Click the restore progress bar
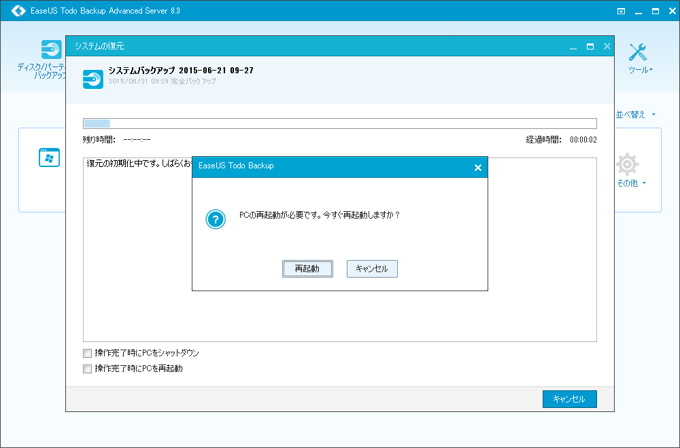The image size is (680, 448). click(340, 124)
